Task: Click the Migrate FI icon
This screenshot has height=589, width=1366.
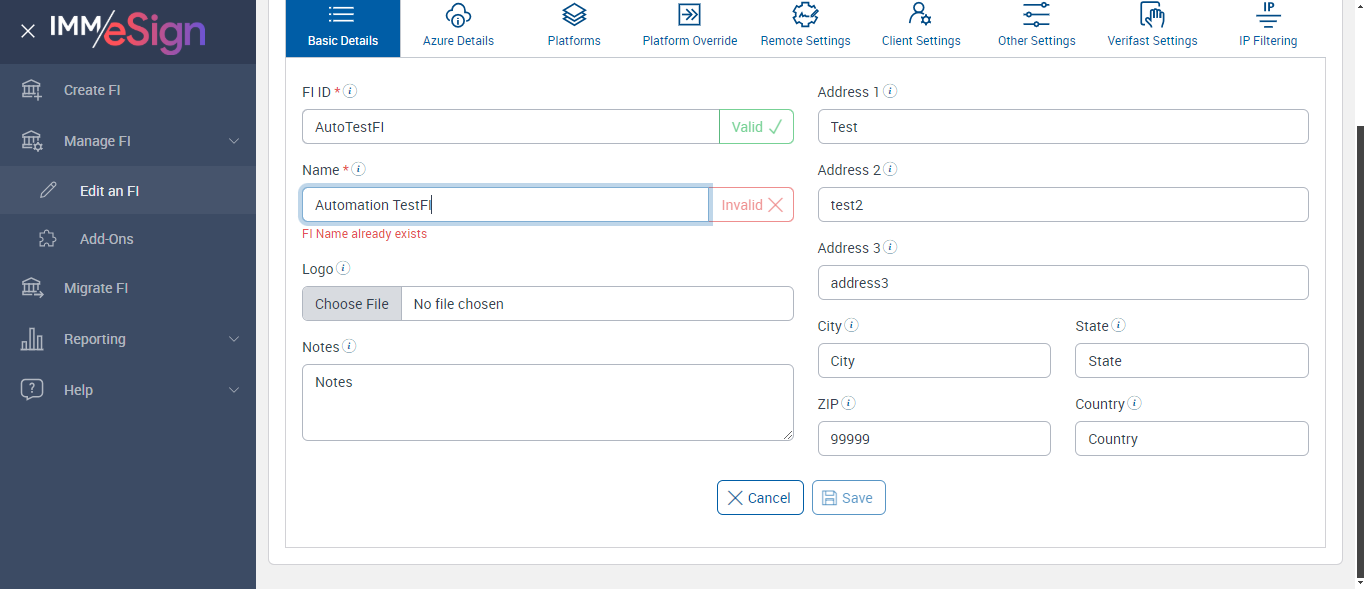Action: [x=32, y=288]
